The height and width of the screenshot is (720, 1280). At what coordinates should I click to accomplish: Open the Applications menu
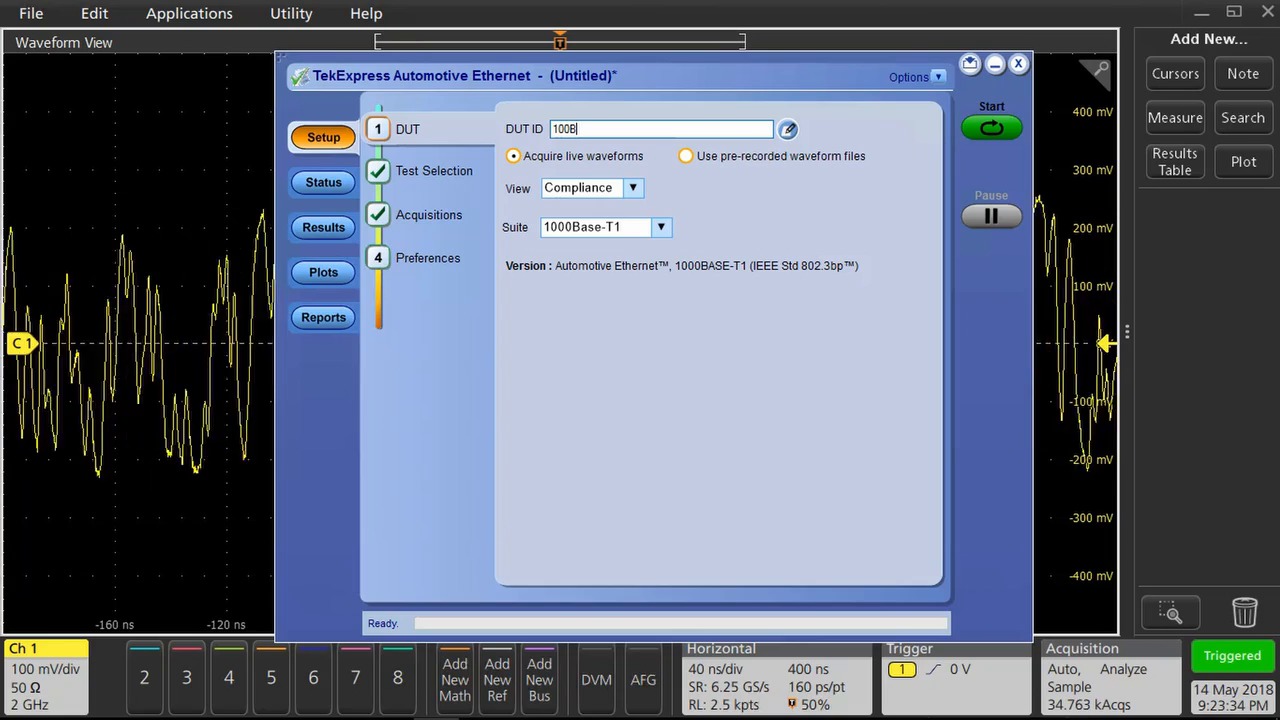pos(189,13)
